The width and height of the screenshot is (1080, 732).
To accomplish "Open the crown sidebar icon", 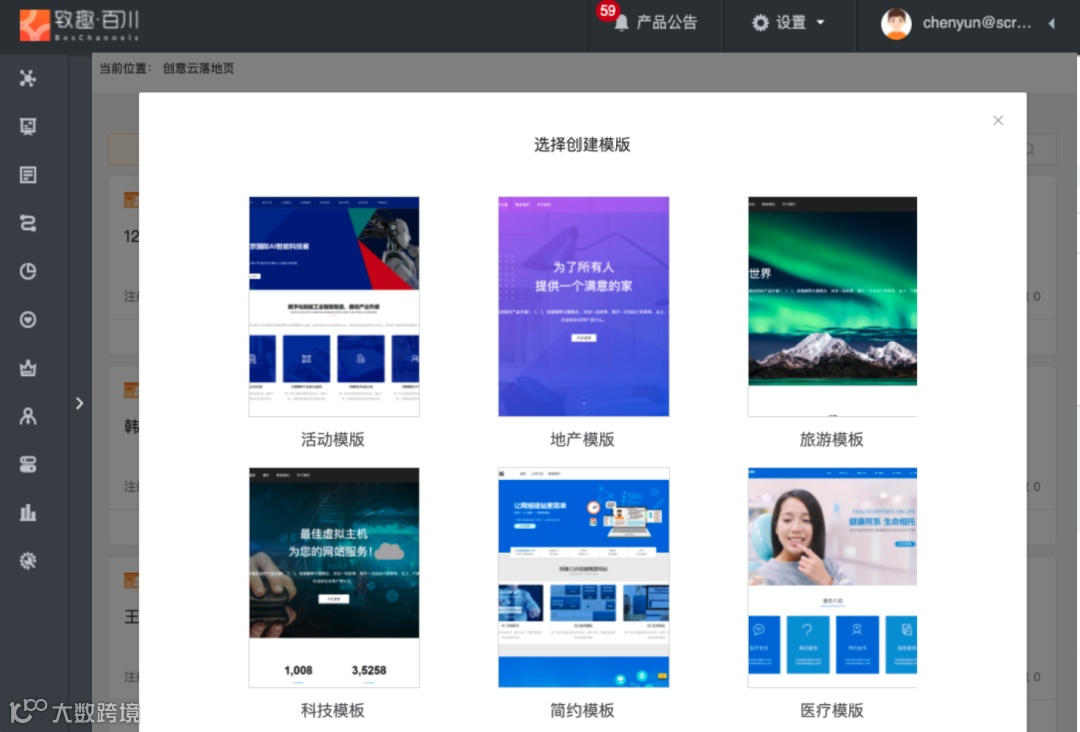I will 28,368.
